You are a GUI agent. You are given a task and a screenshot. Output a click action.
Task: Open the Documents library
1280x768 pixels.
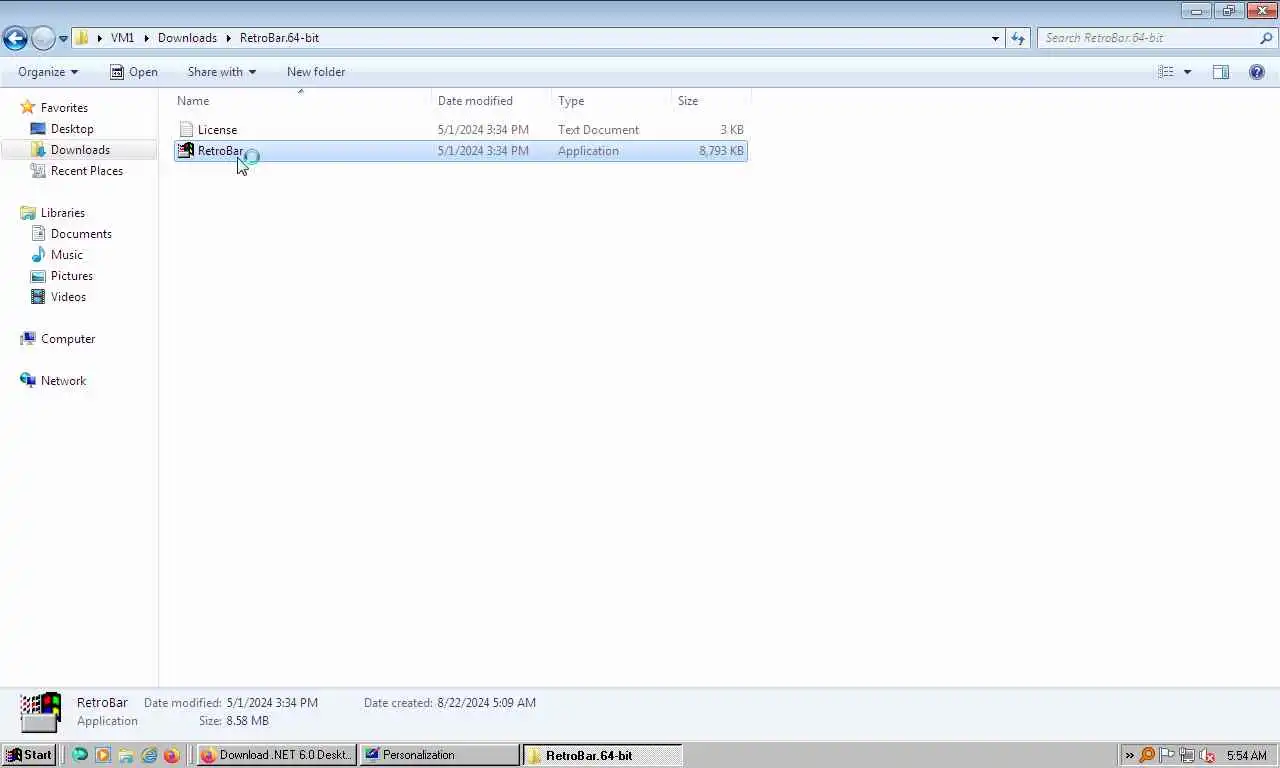[81, 234]
